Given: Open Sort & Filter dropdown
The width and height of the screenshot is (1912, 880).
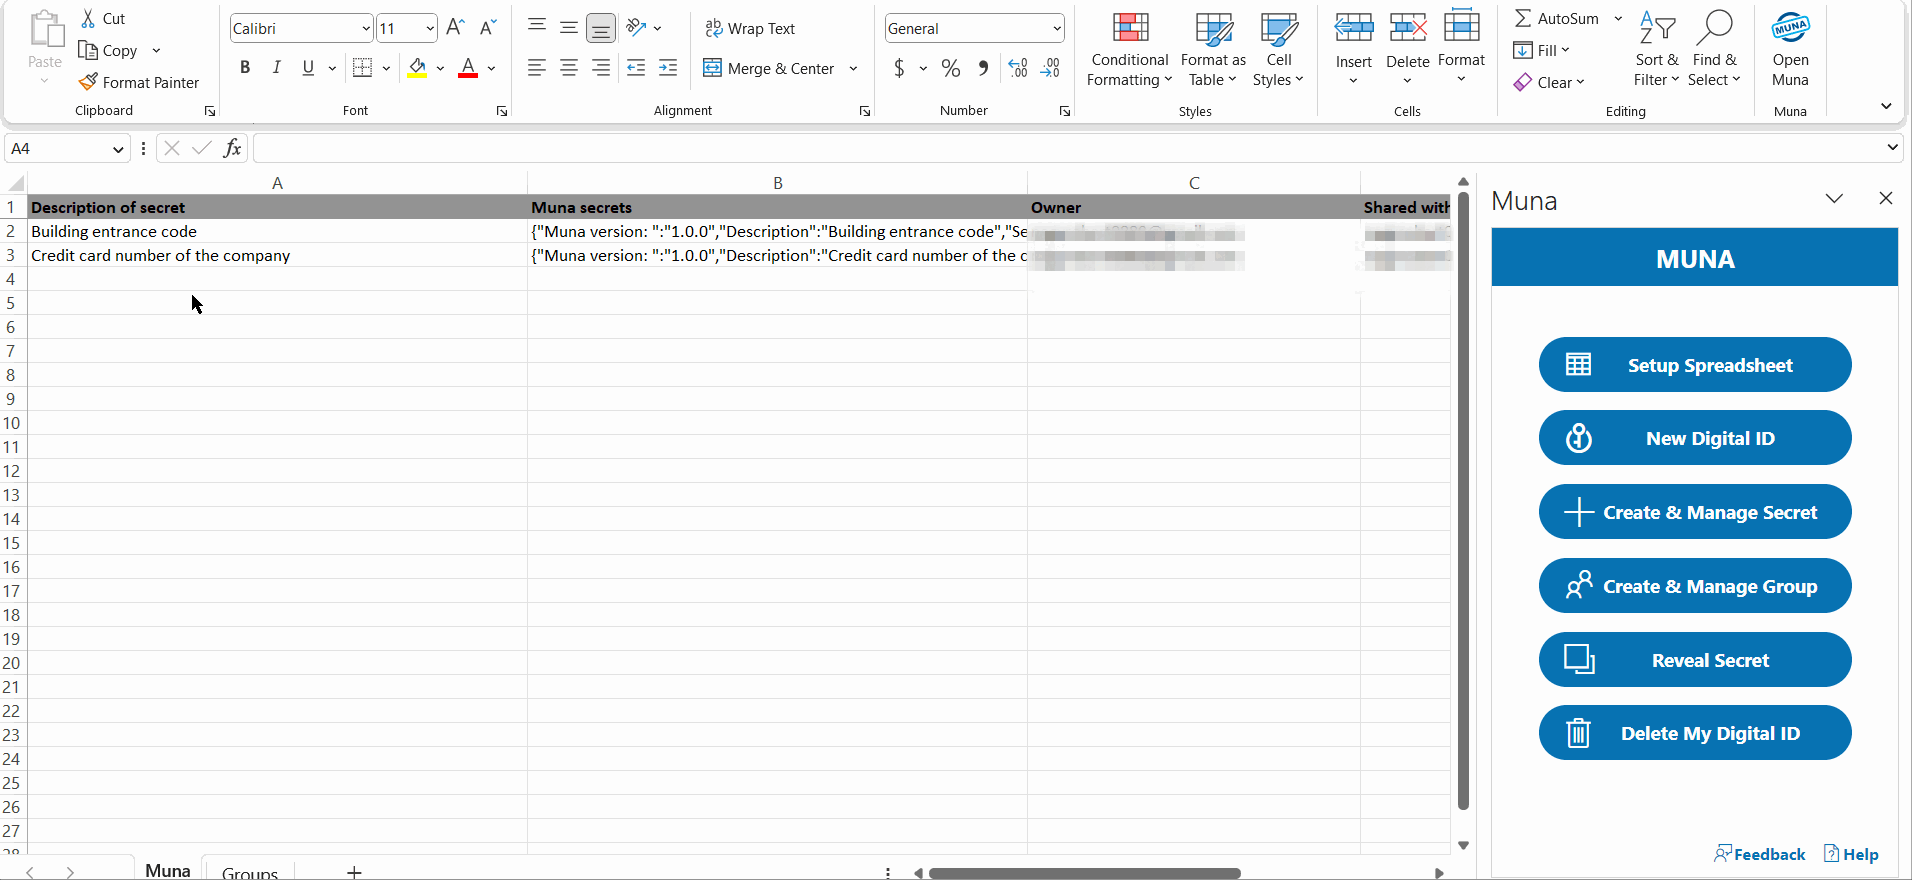Looking at the screenshot, I should (x=1657, y=50).
